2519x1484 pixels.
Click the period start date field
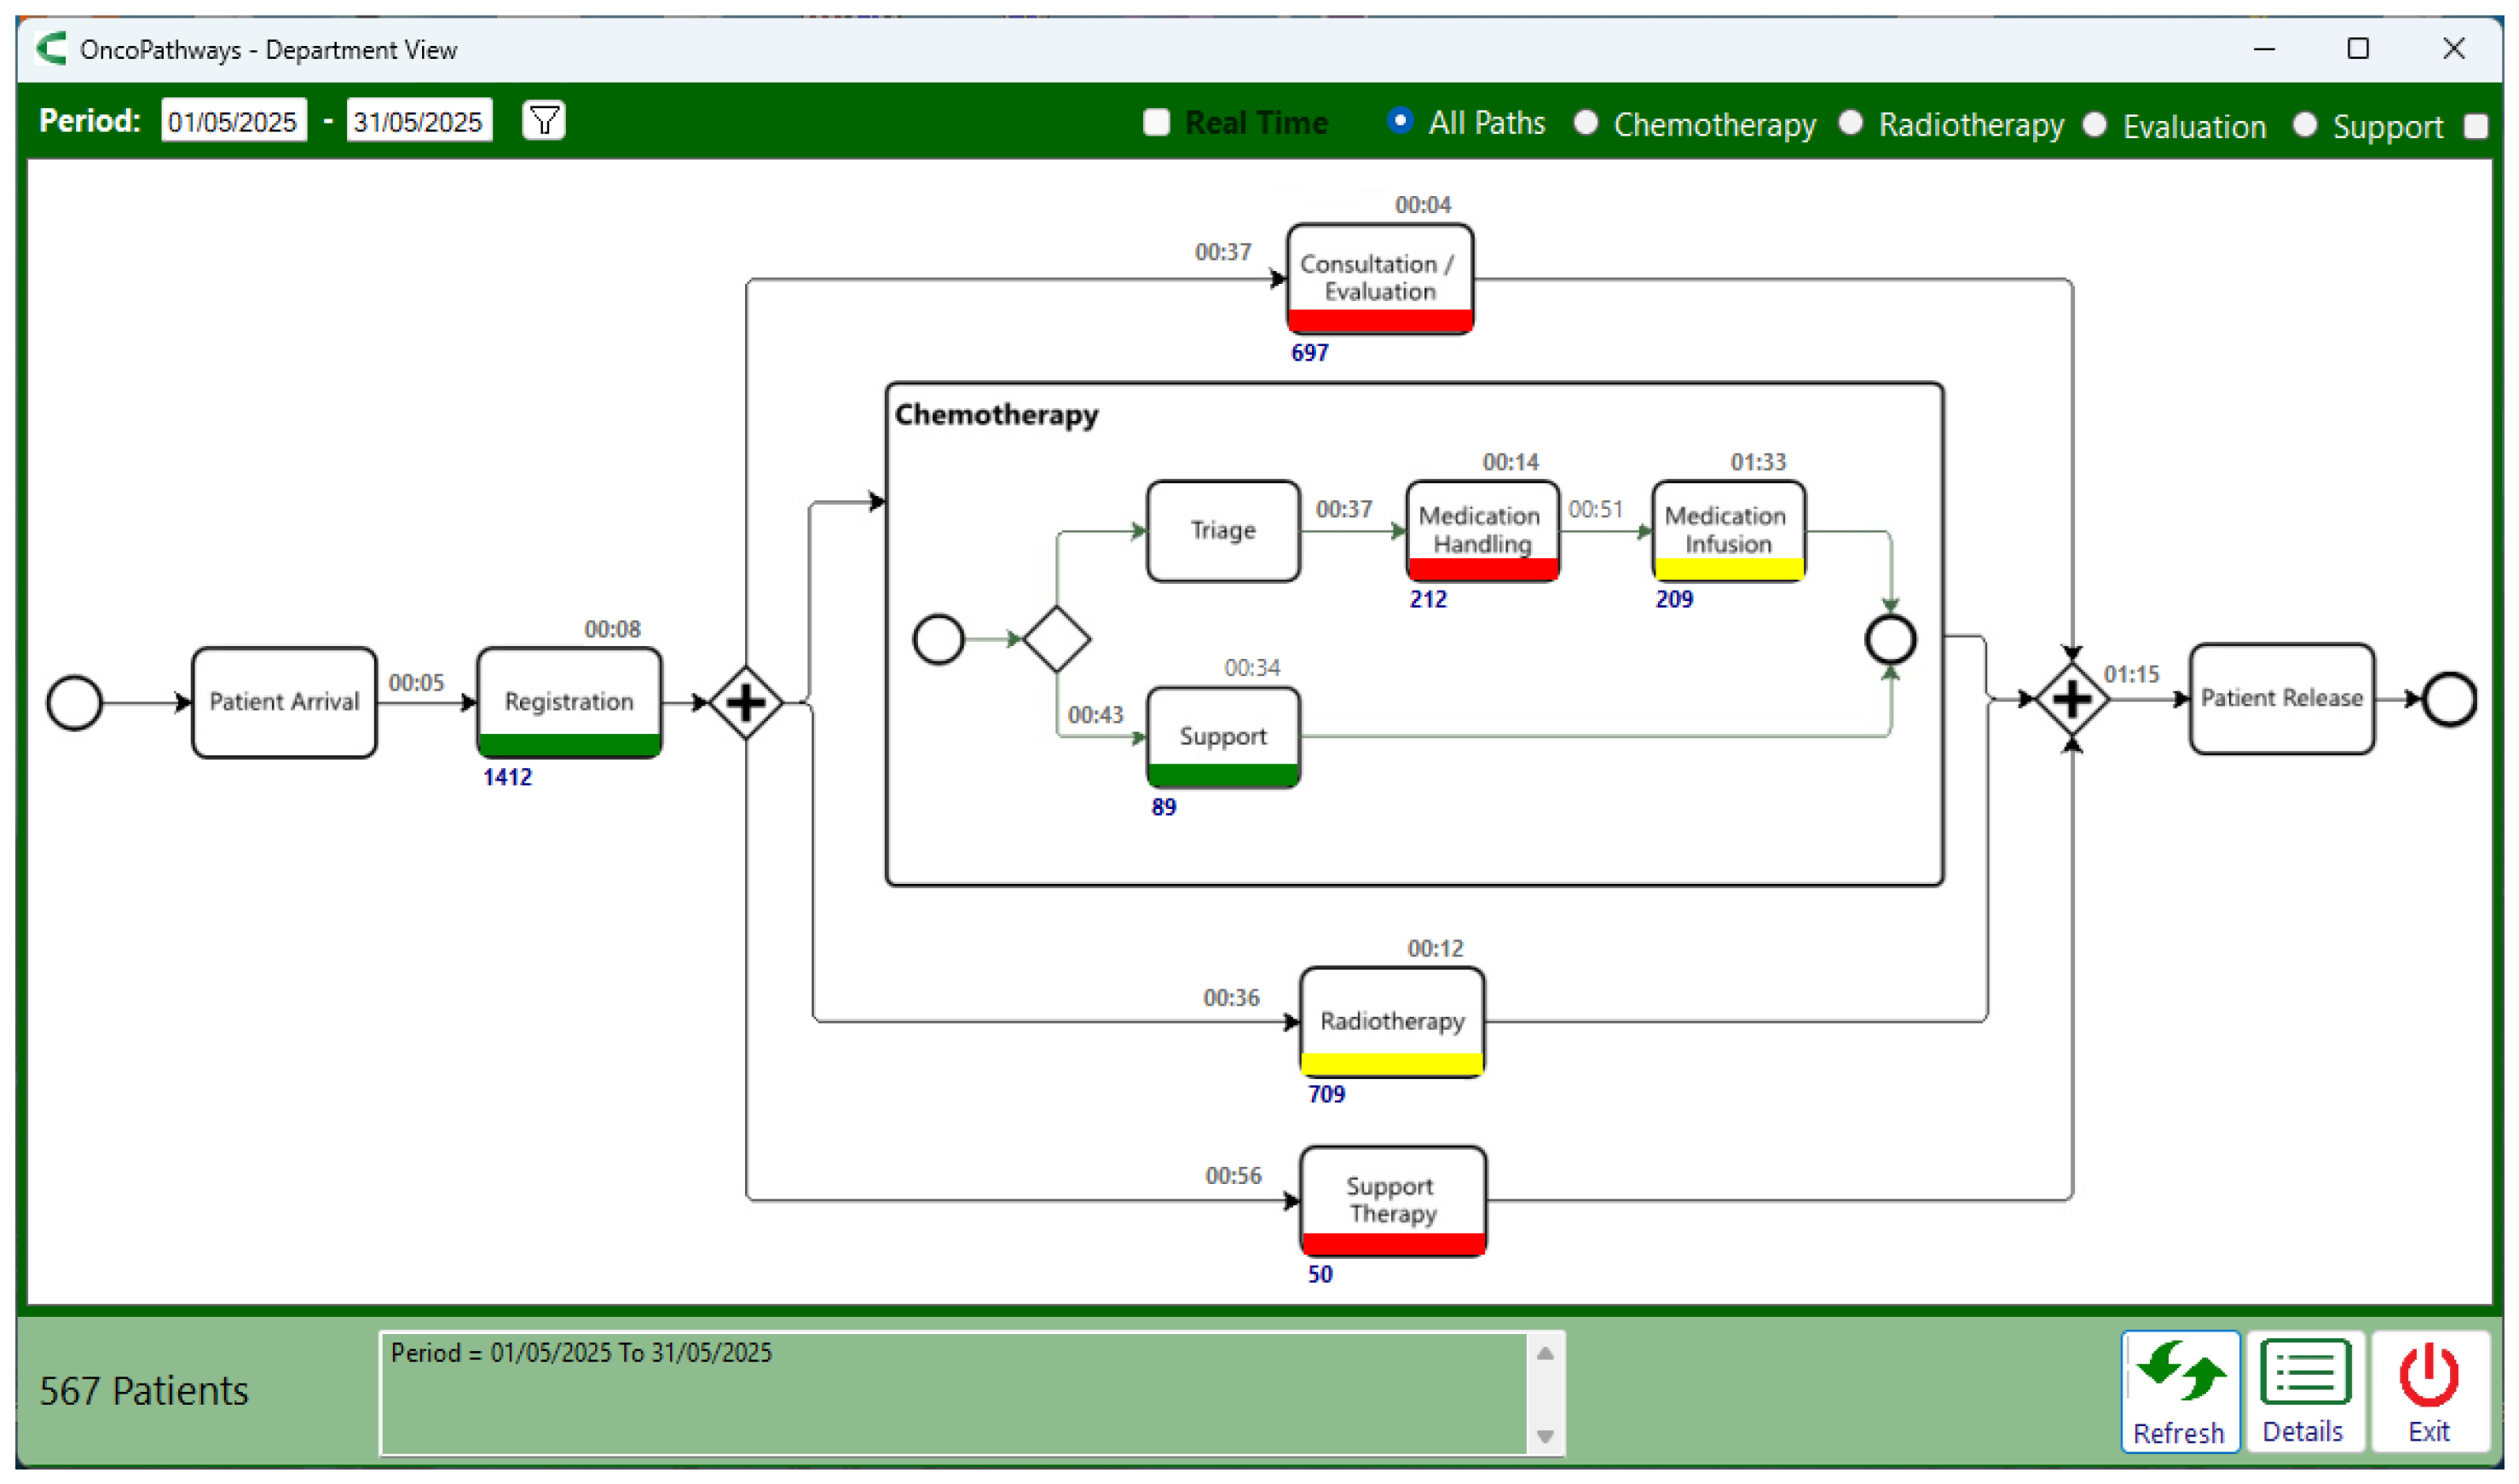(233, 121)
